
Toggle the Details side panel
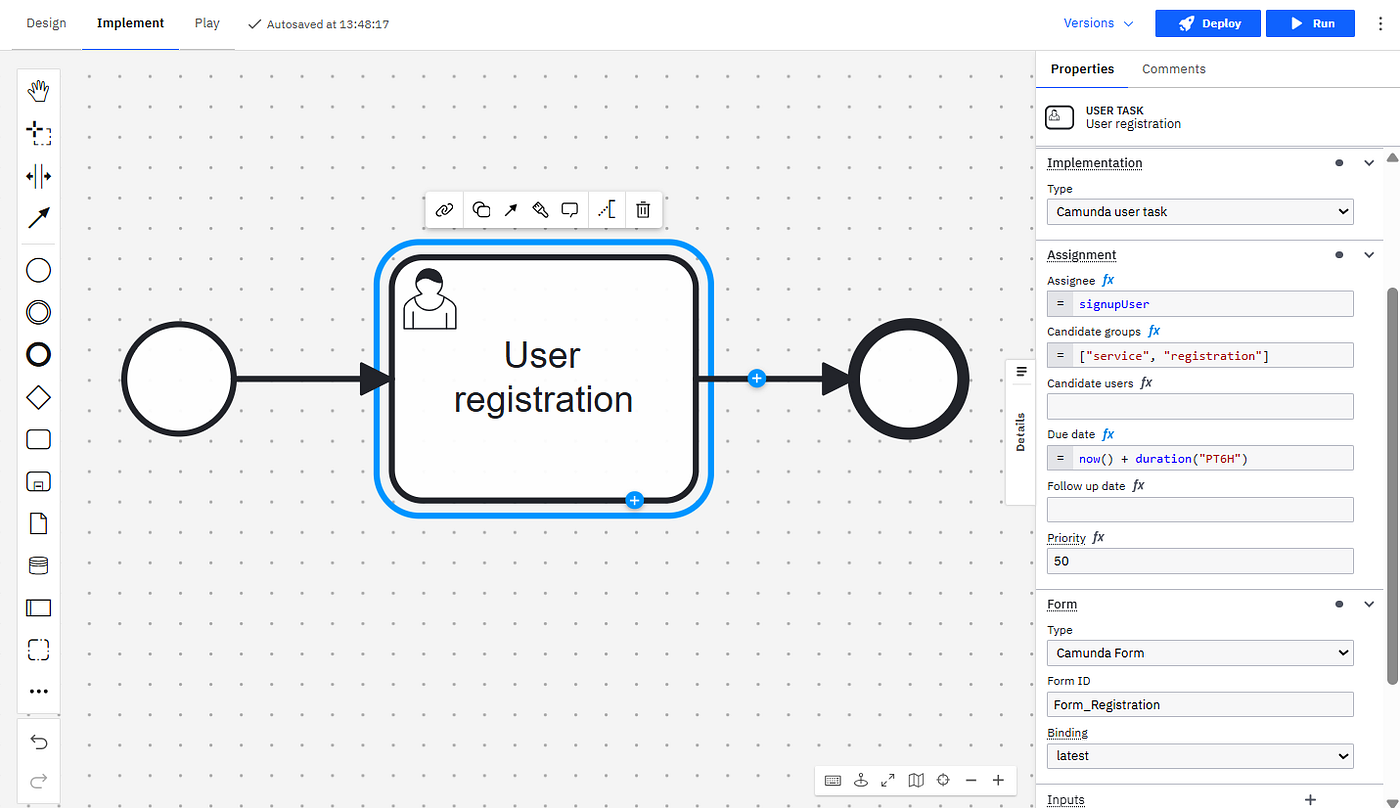click(1021, 432)
